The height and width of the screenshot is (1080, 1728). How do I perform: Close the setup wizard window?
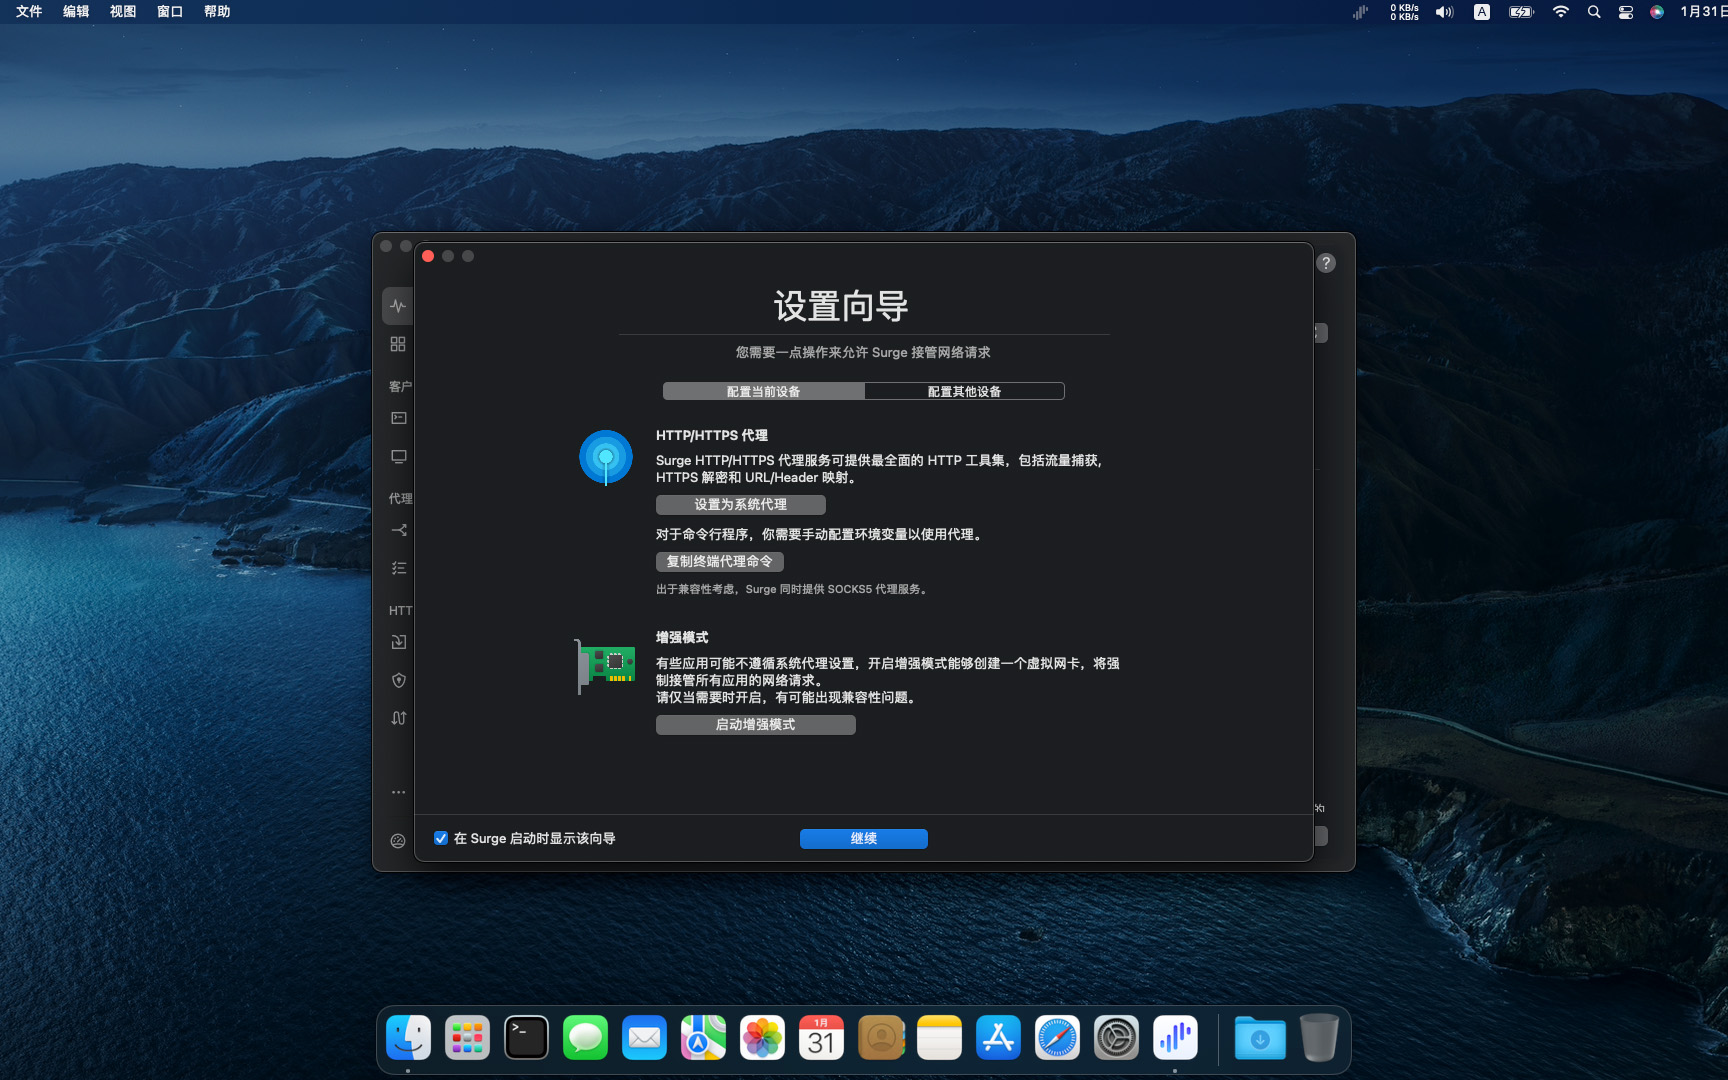pos(428,256)
